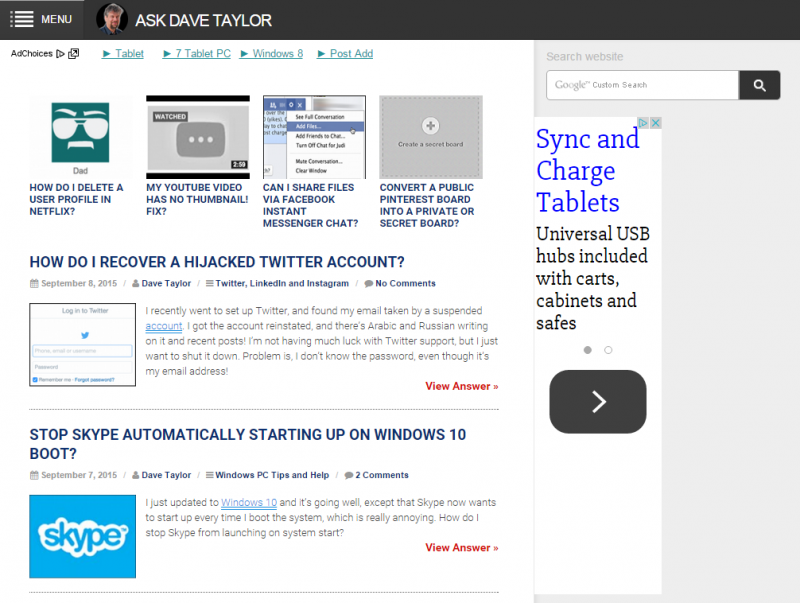
Task: Open Windows PC Tips and Help category
Action: pyautogui.click(x=272, y=475)
